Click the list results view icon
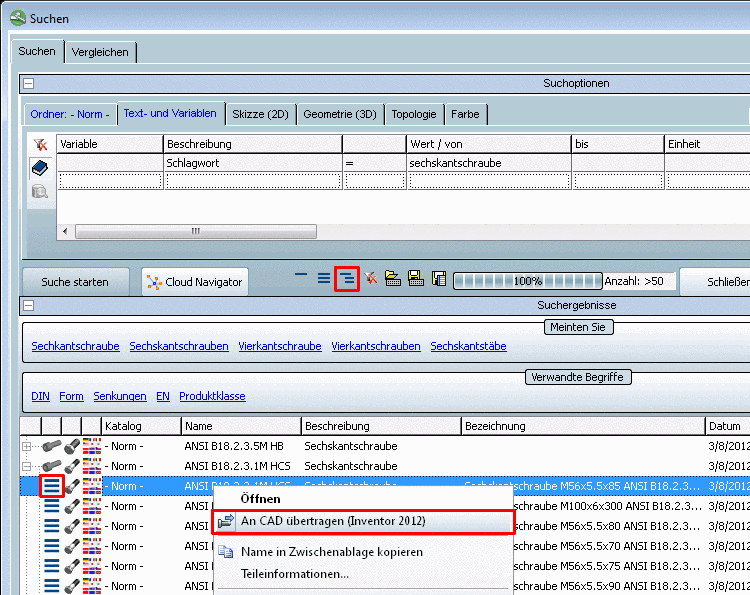The image size is (750, 595). click(323, 279)
